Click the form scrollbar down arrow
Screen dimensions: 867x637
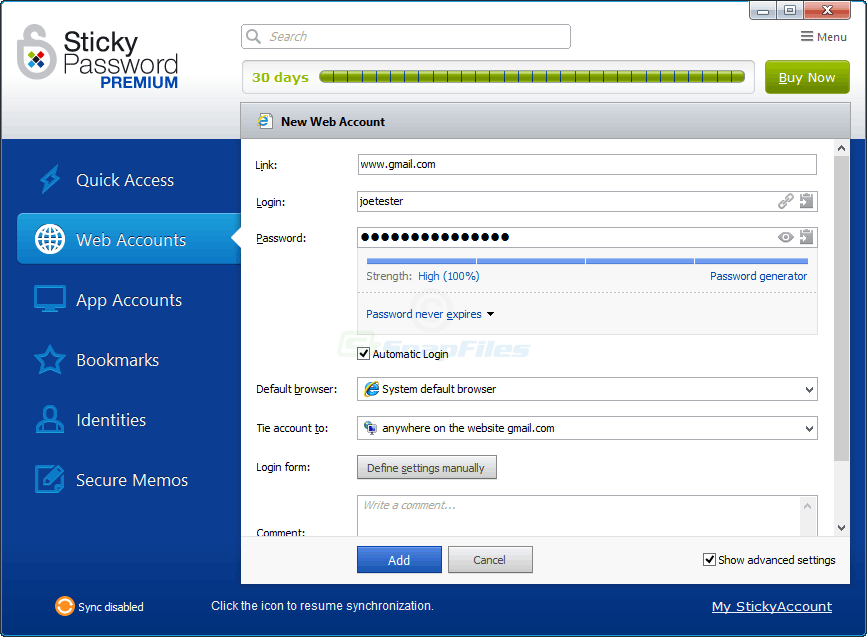[x=842, y=528]
